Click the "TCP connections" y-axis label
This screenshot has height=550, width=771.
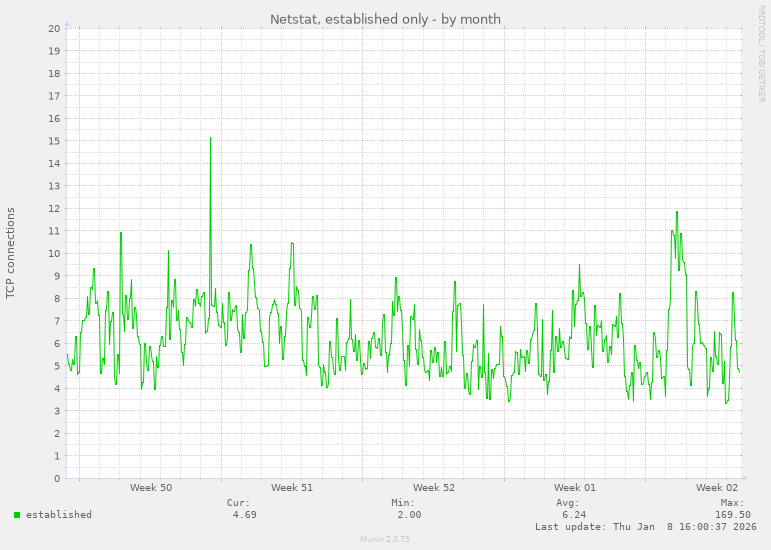pyautogui.click(x=11, y=253)
